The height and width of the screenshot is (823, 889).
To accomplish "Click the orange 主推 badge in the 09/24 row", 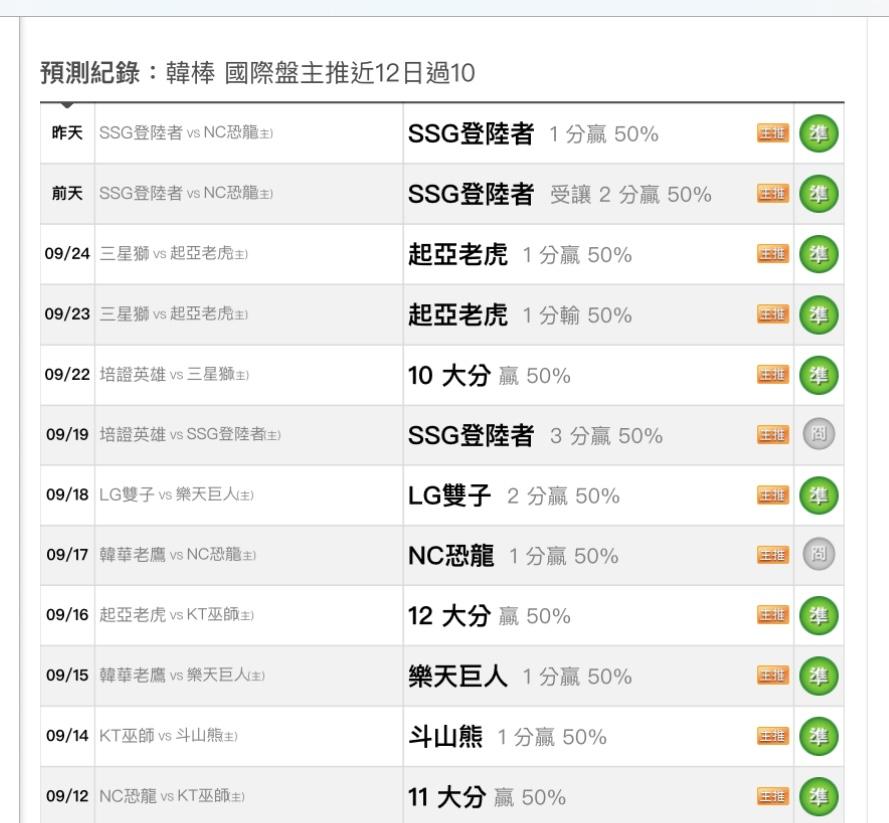I will pyautogui.click(x=773, y=254).
